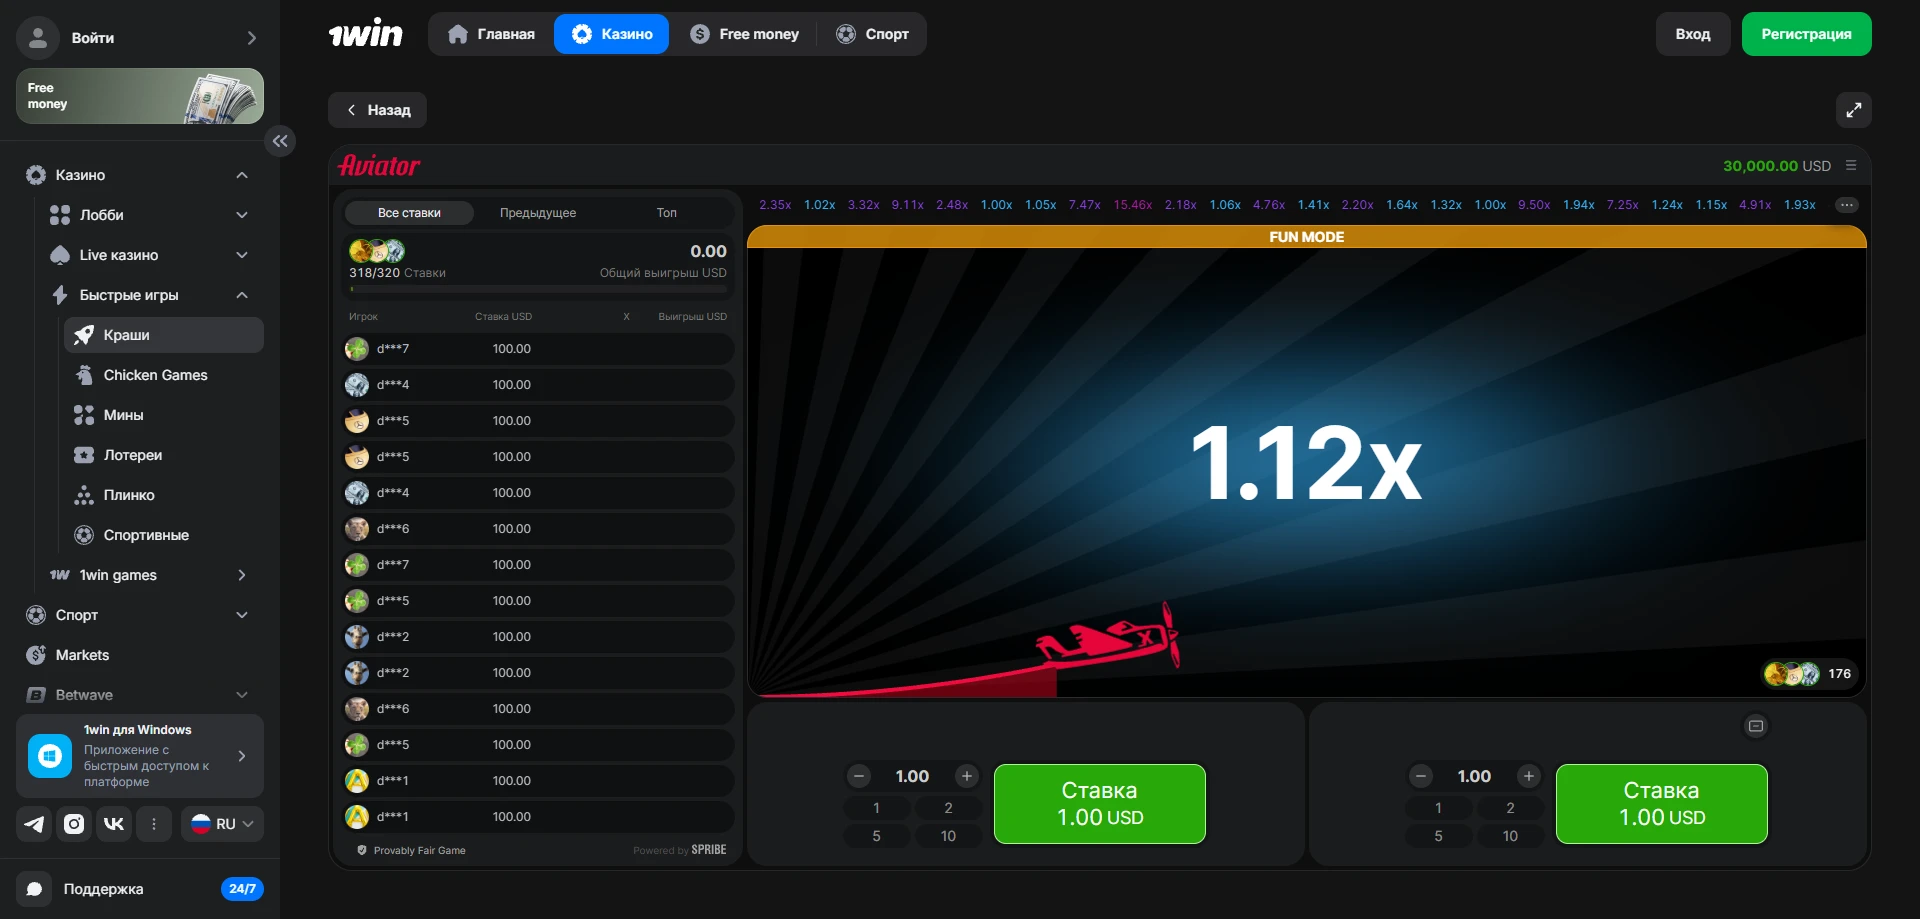
Task: Open more social links menu
Action: point(154,824)
